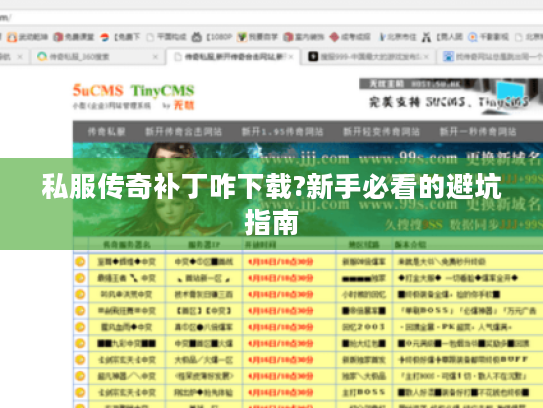Click the 5uCMS TinyCMS logo
543x408 pixels.
[133, 97]
